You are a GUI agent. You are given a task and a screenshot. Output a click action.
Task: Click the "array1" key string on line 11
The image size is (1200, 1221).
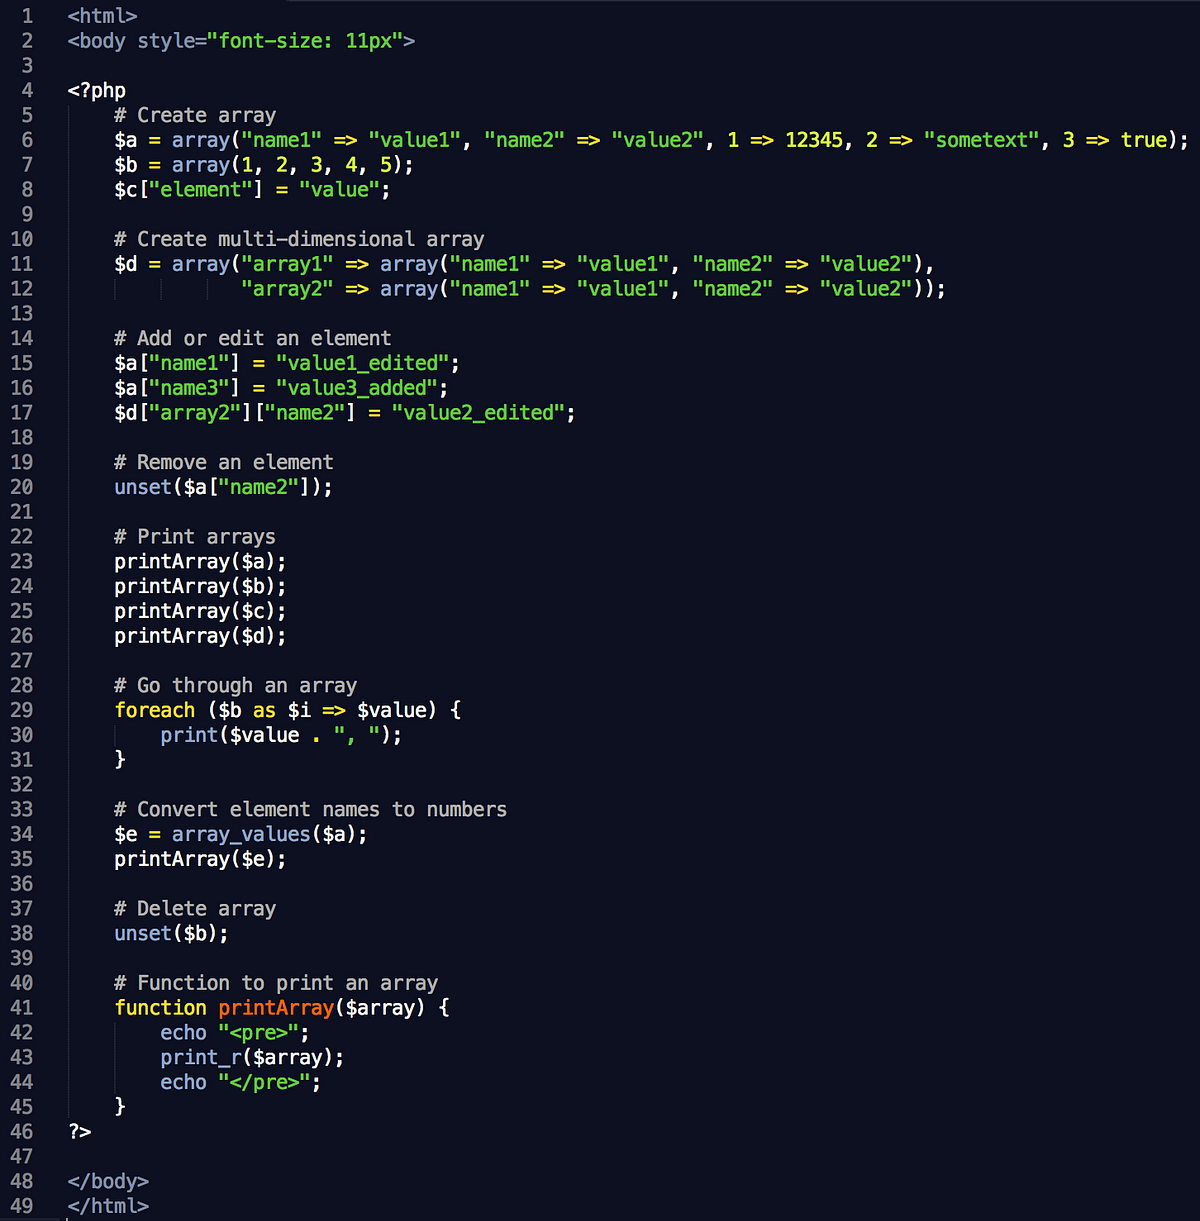(287, 264)
